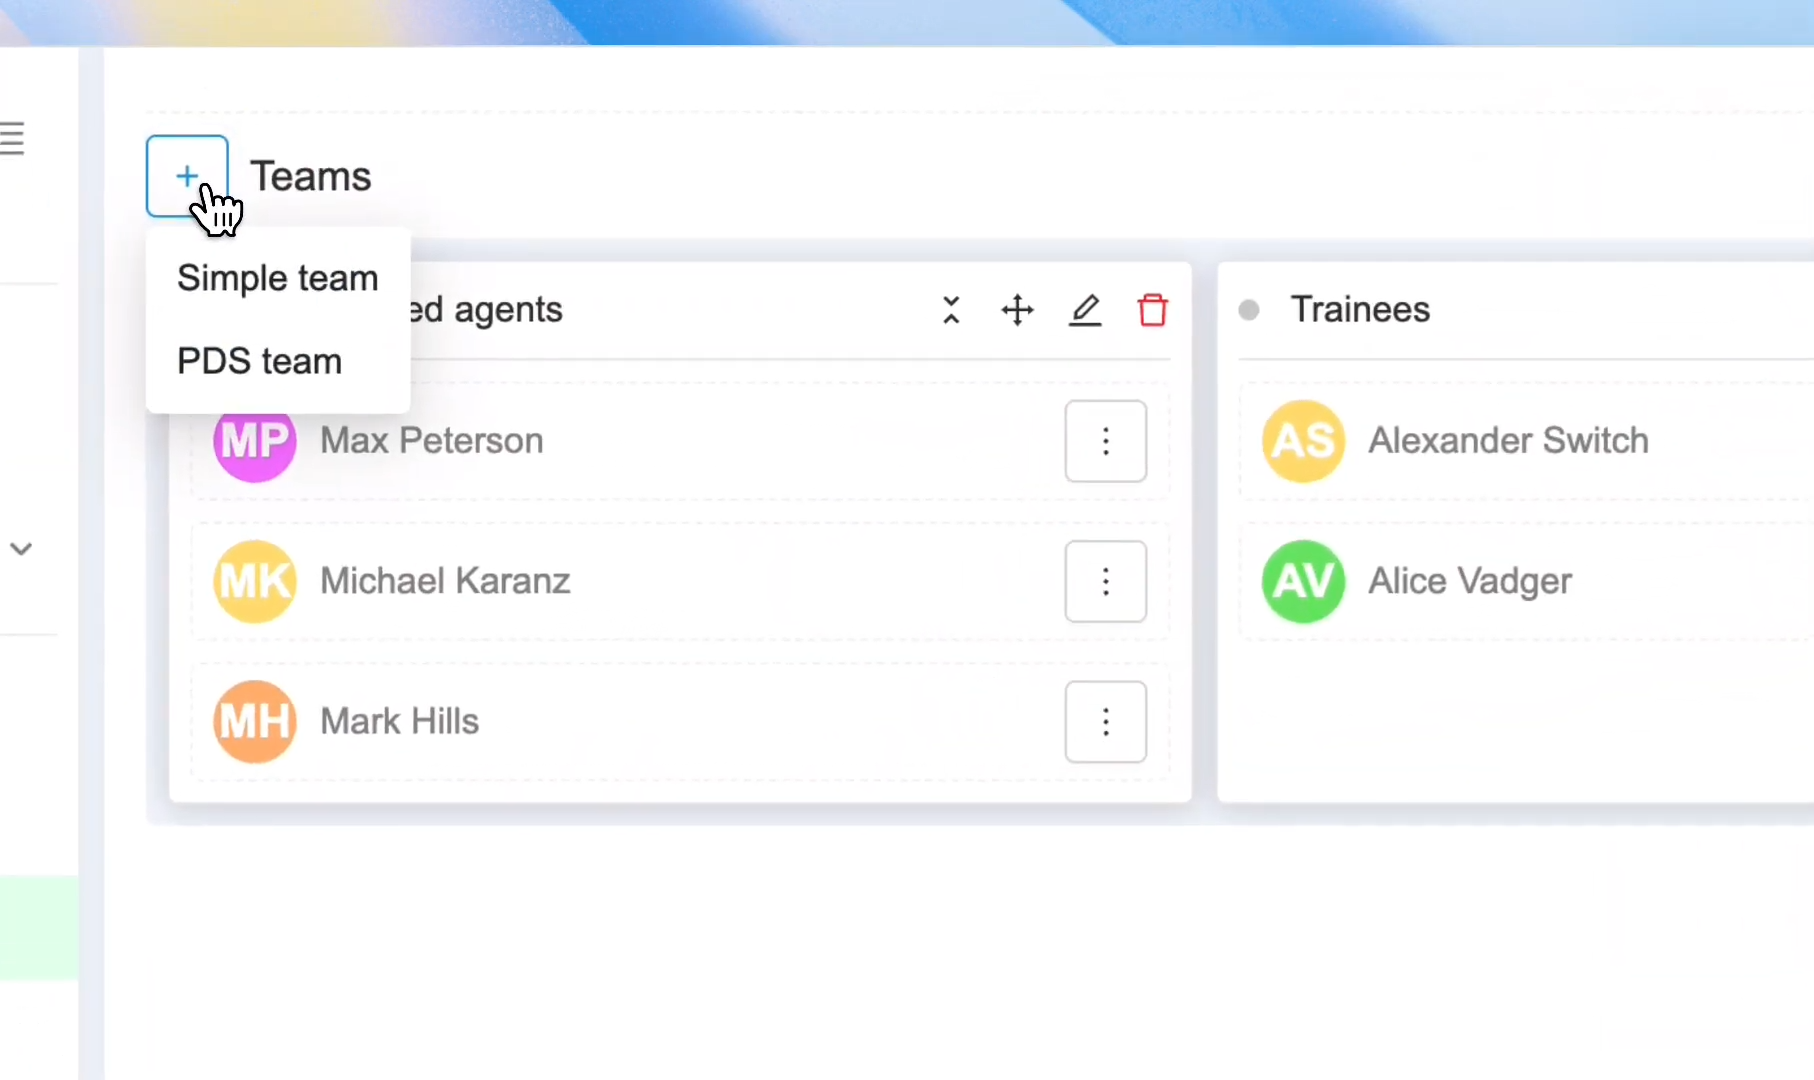The image size is (1814, 1080).
Task: Click the MH avatar of Mark Hills
Action: coord(255,722)
